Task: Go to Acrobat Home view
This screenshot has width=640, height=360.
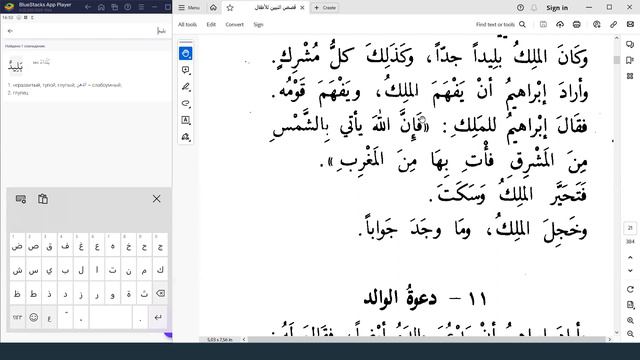Action: click(213, 8)
